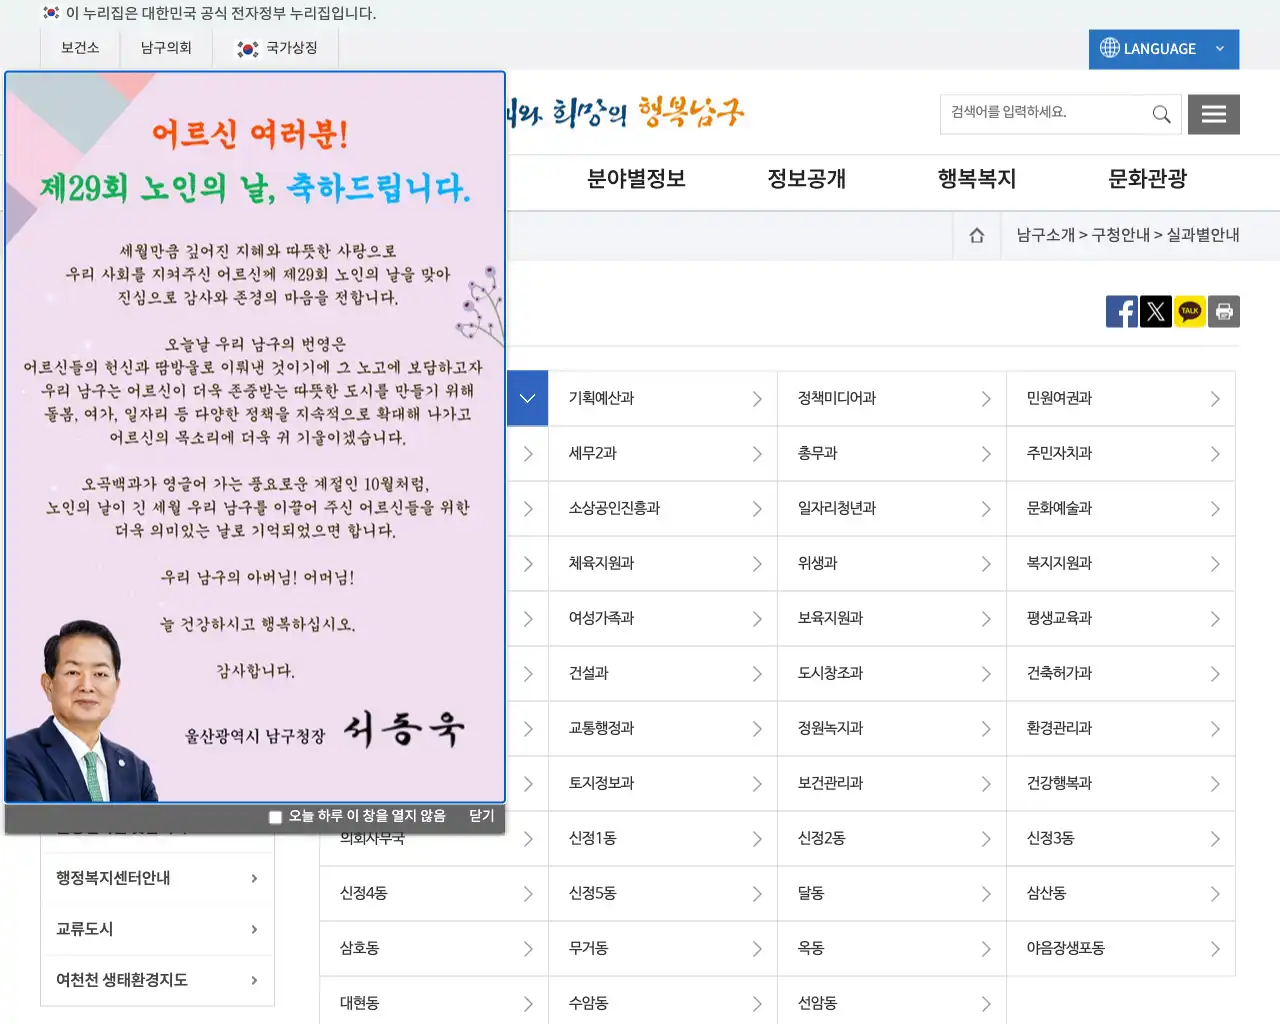Image resolution: width=1280 pixels, height=1024 pixels.
Task: Open 신정5동 community center
Action: click(x=663, y=893)
